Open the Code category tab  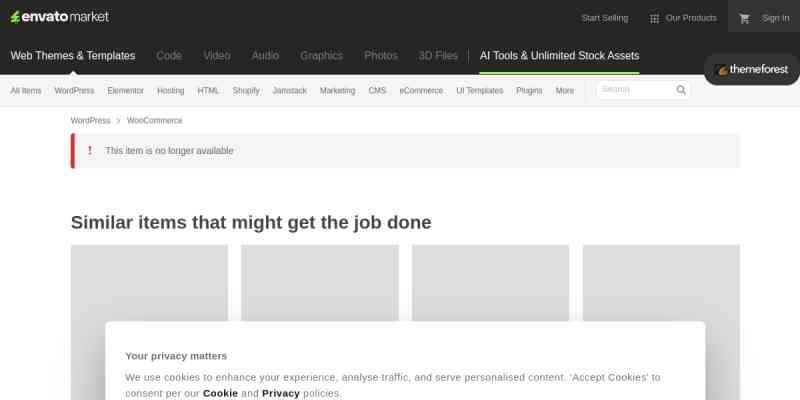click(169, 56)
